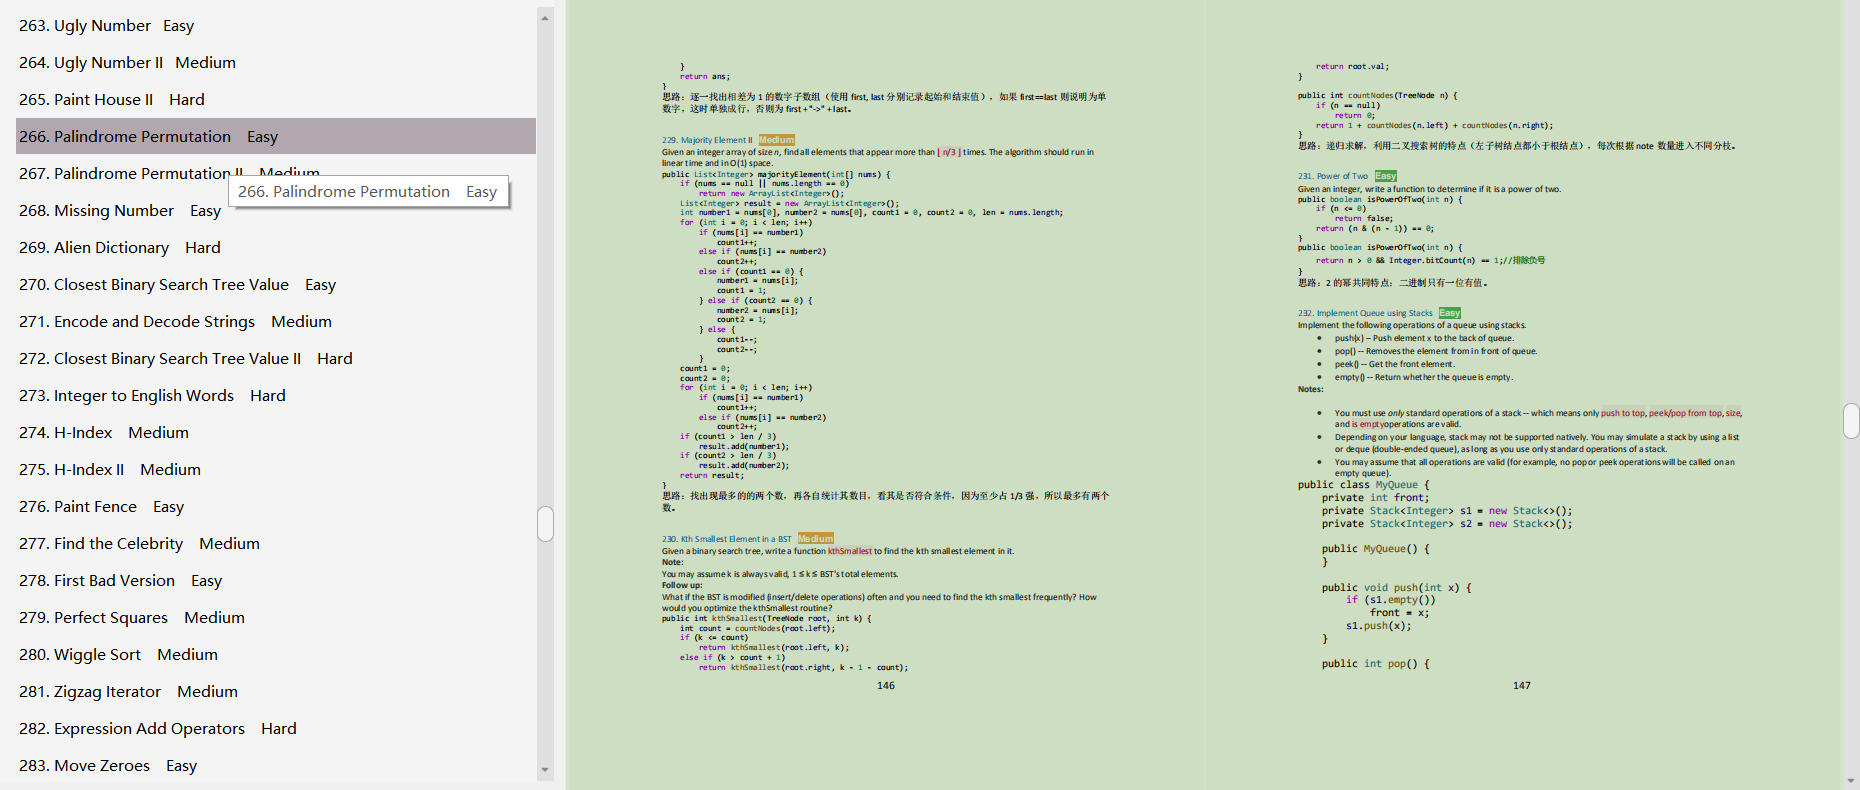
Task: Navigate to 273. Integer to English Words
Action: point(152,396)
